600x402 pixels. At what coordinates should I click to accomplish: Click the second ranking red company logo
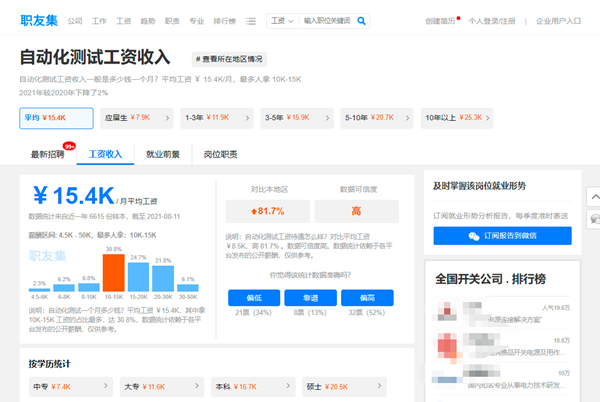point(447,345)
